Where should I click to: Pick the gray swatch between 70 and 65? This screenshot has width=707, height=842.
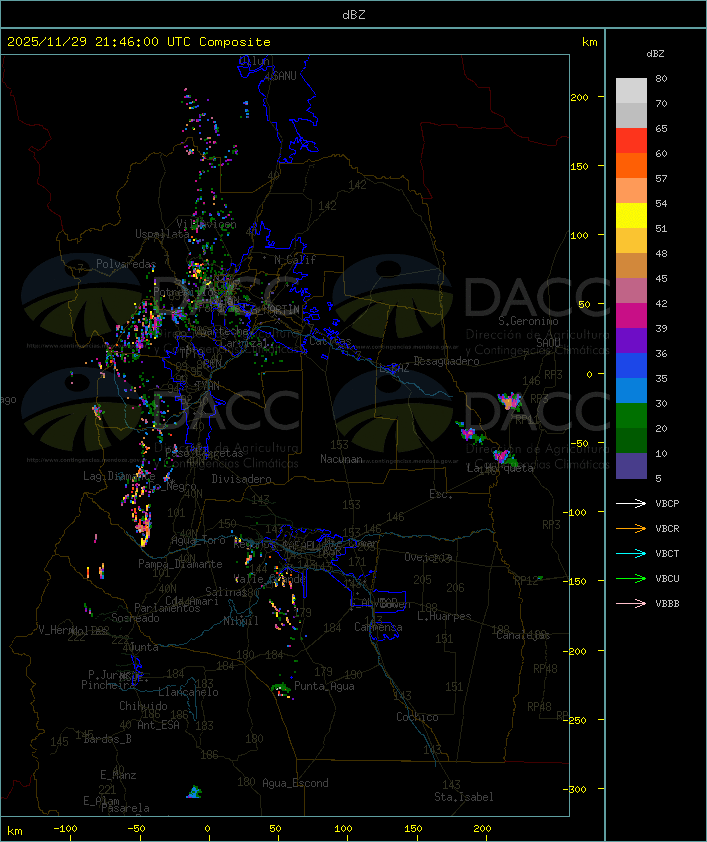(631, 115)
